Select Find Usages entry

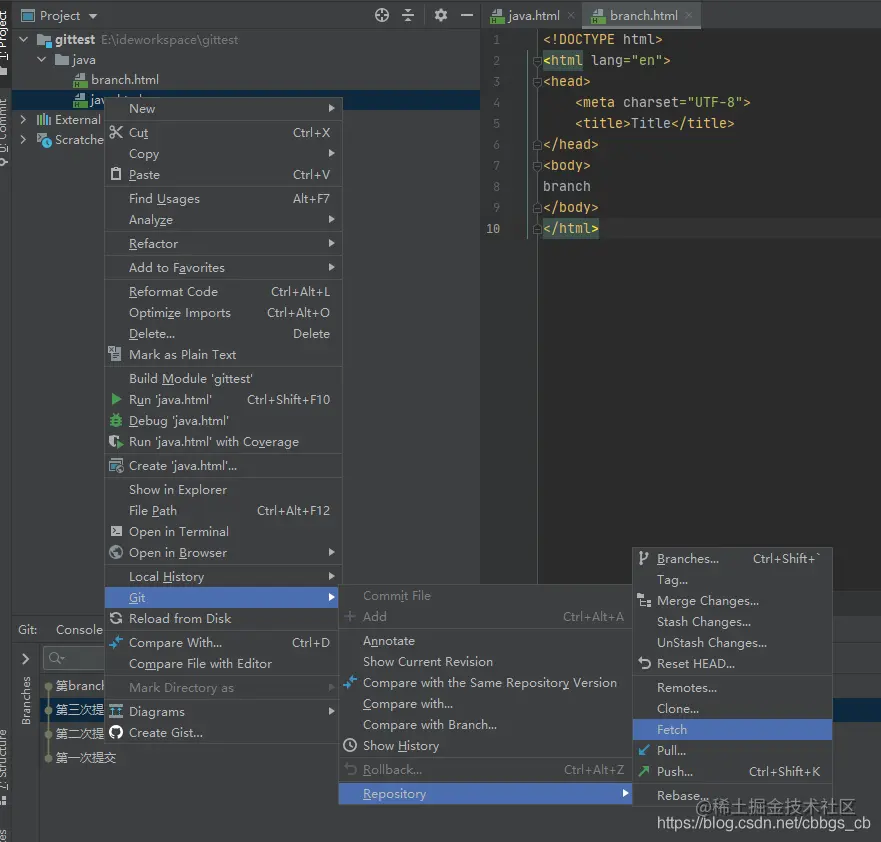click(x=224, y=198)
